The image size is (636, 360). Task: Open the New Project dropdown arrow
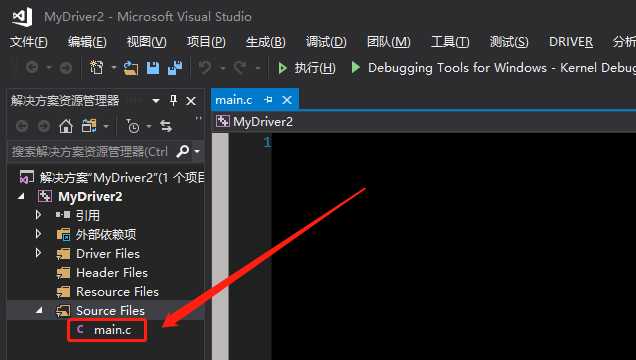114,68
